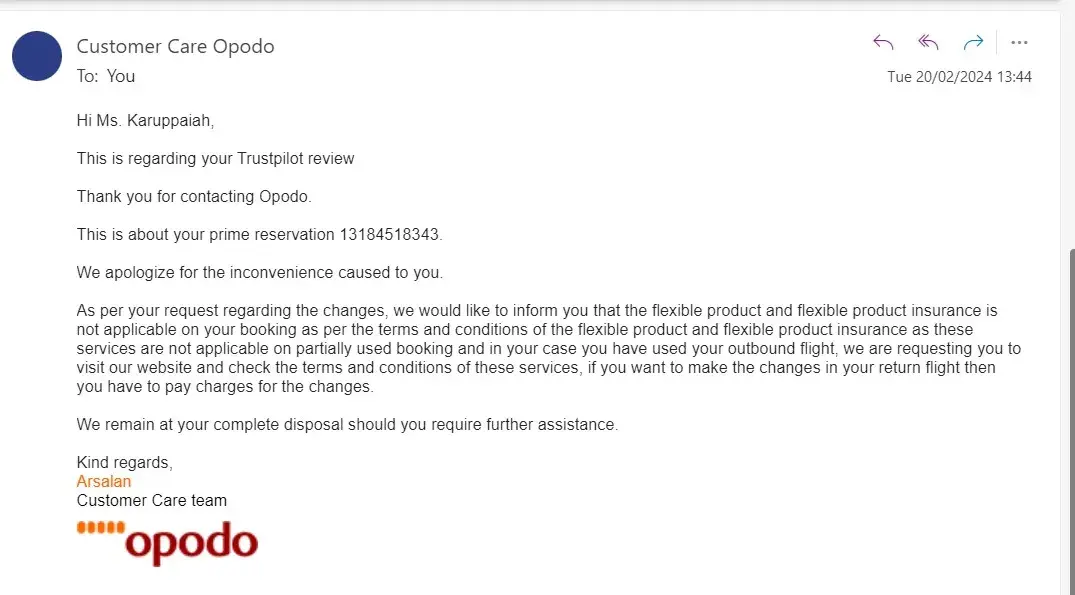Viewport: 1075px width, 595px height.
Task: Click the Trustpilot review sentence
Action: pos(215,158)
